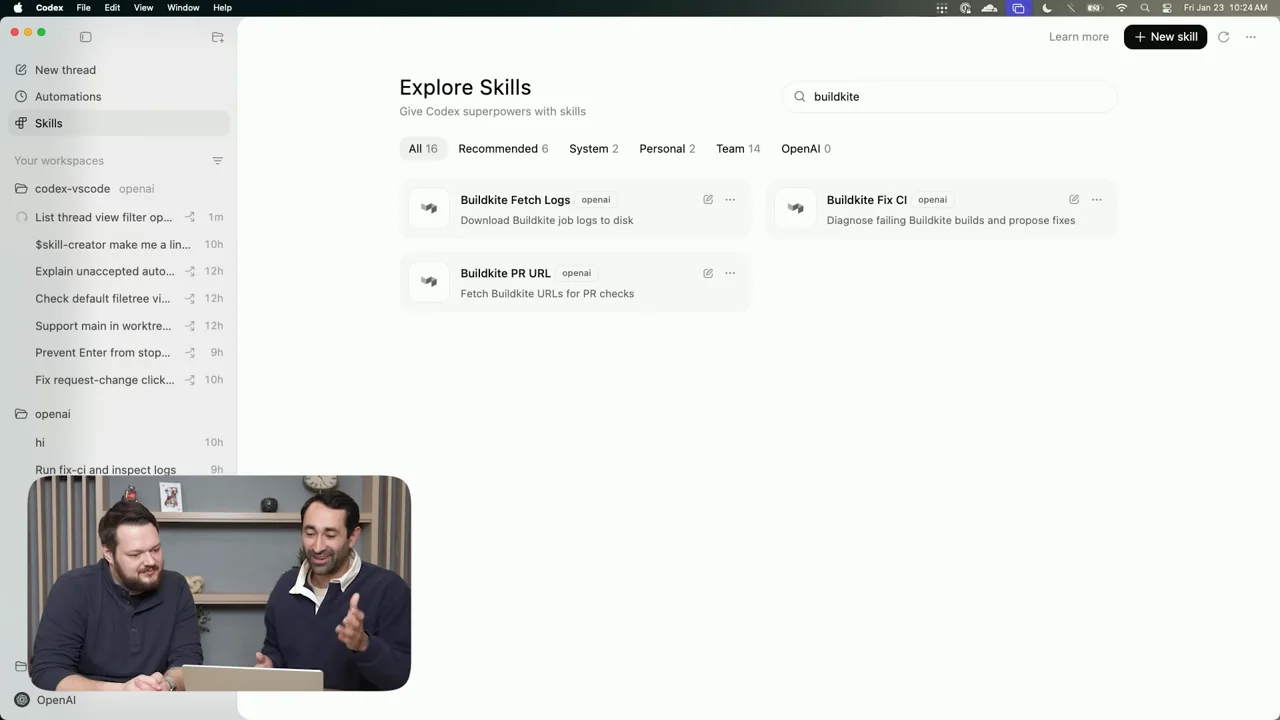Open macOS Spotlight search icon
The image size is (1280, 720).
click(x=1145, y=8)
